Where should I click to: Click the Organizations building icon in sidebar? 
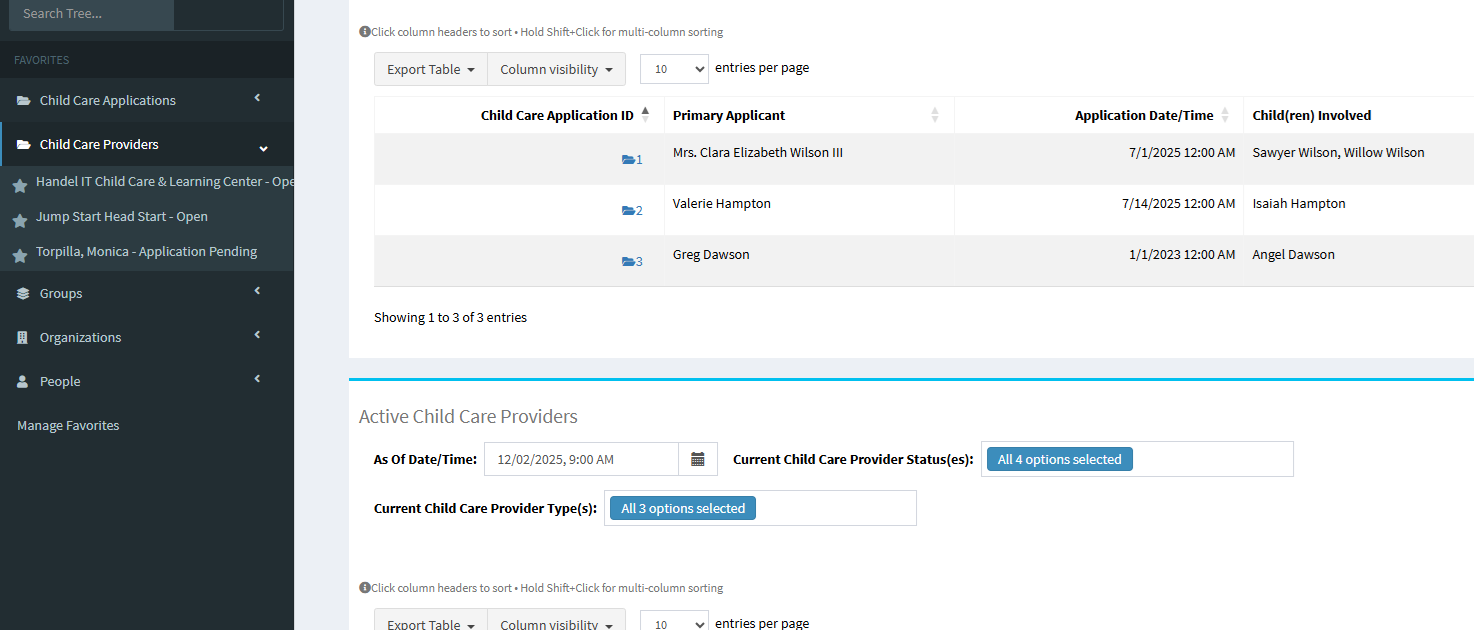click(x=23, y=337)
